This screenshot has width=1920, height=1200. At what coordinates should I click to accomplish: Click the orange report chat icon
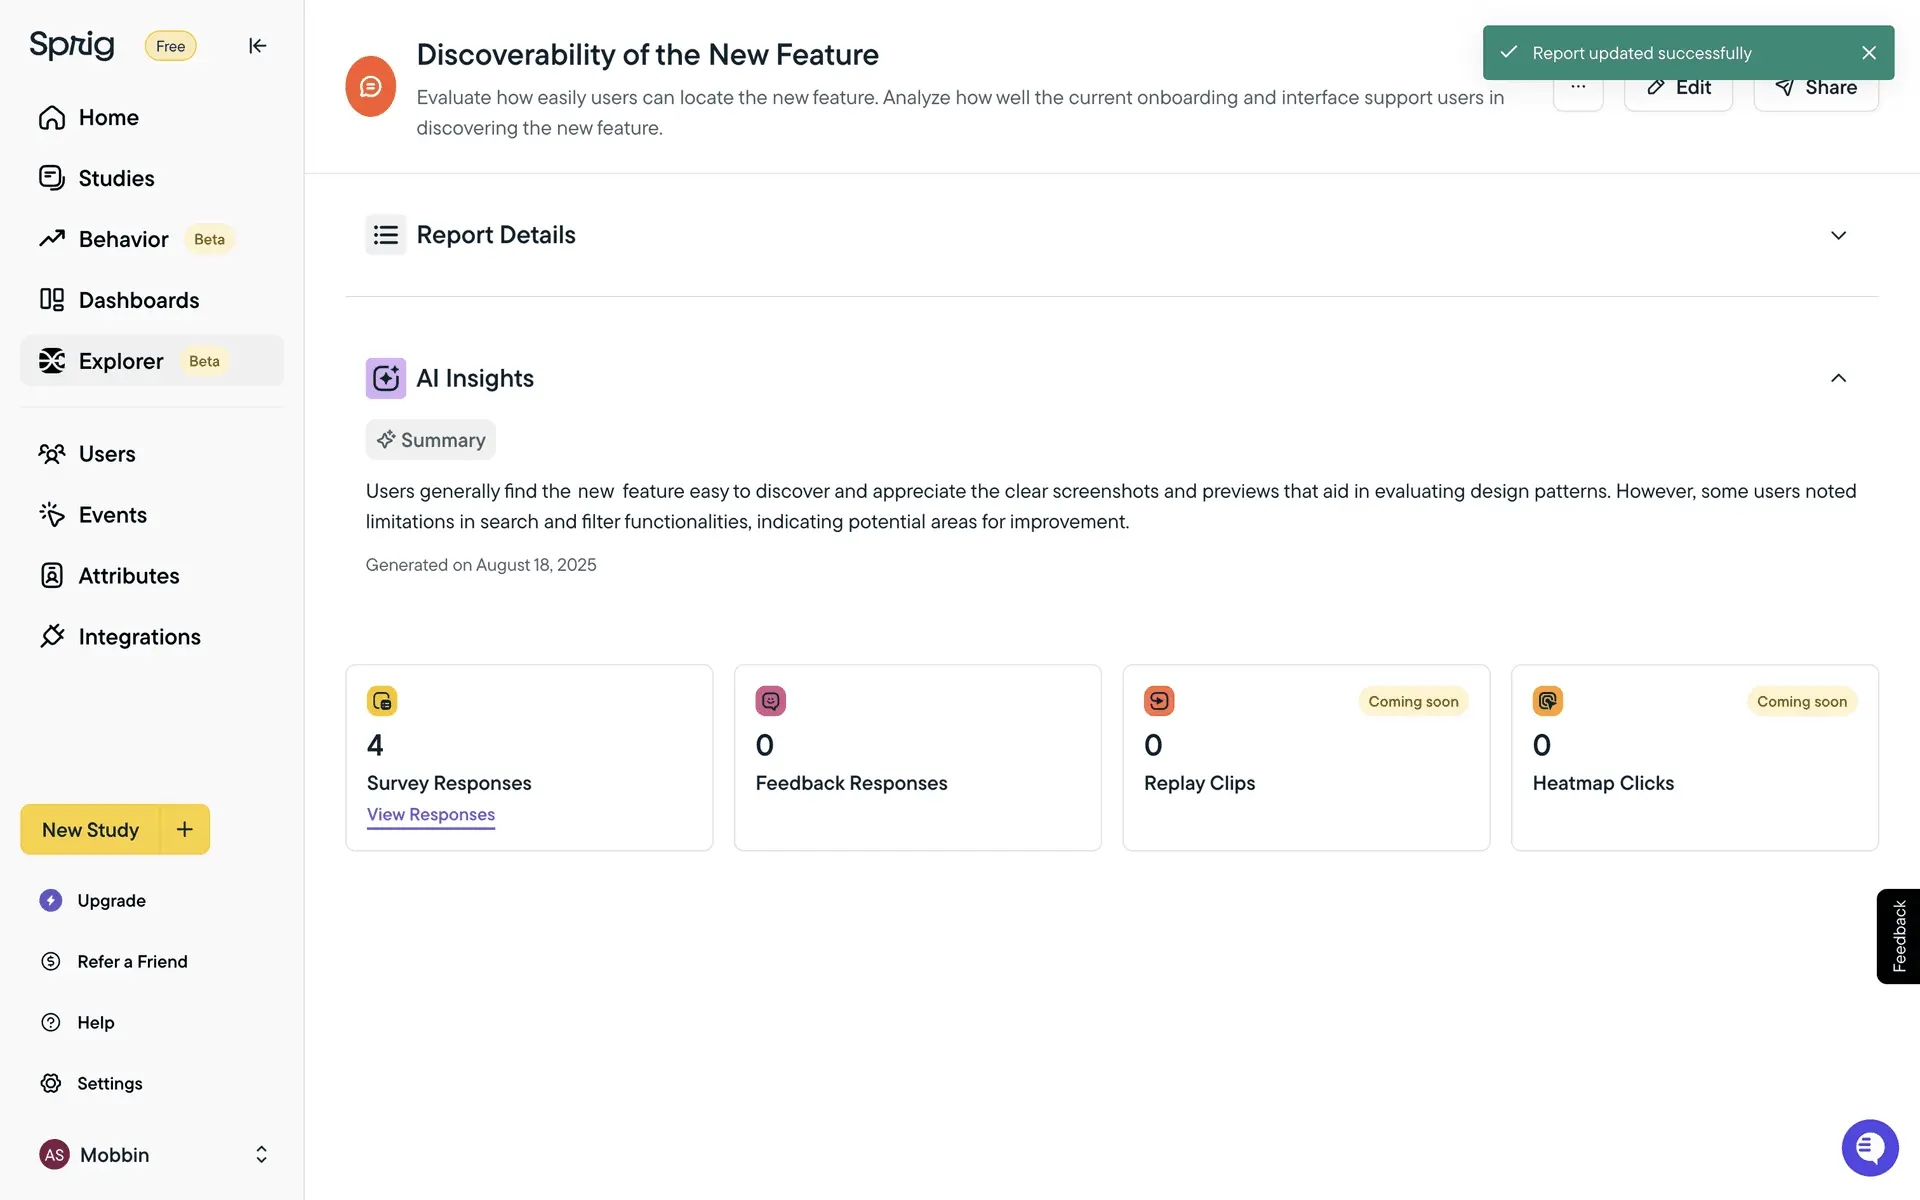point(370,87)
